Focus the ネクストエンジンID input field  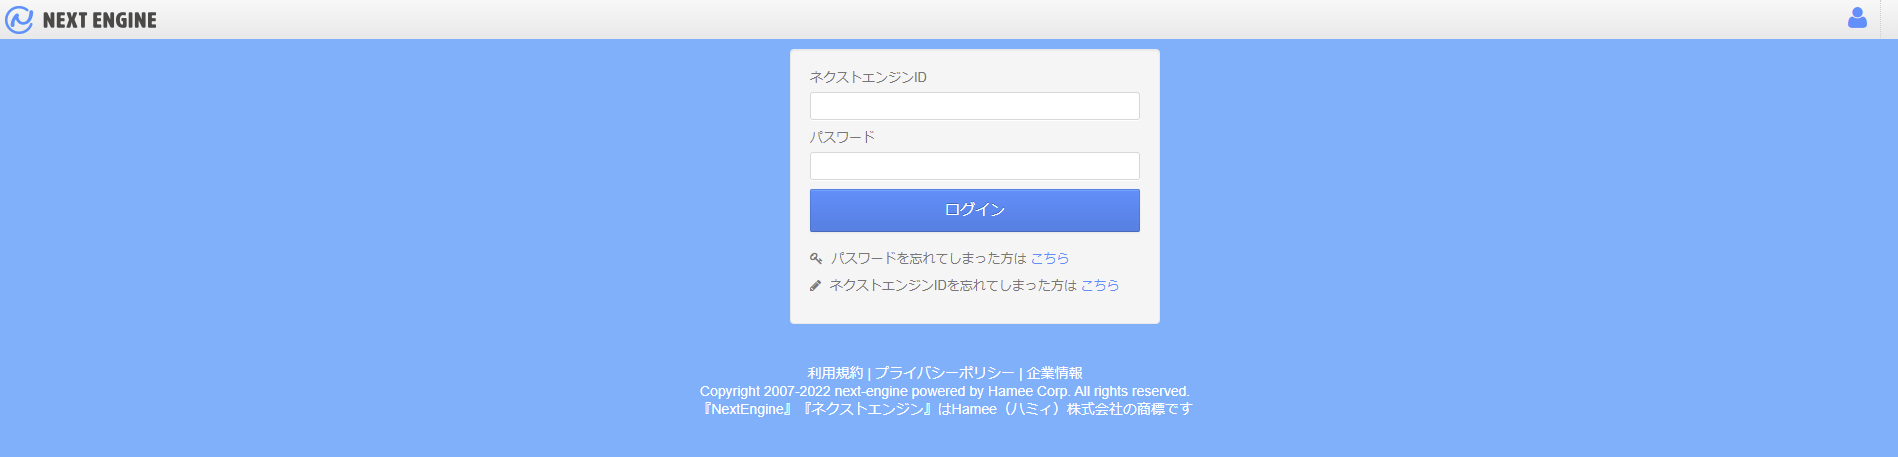pos(974,106)
